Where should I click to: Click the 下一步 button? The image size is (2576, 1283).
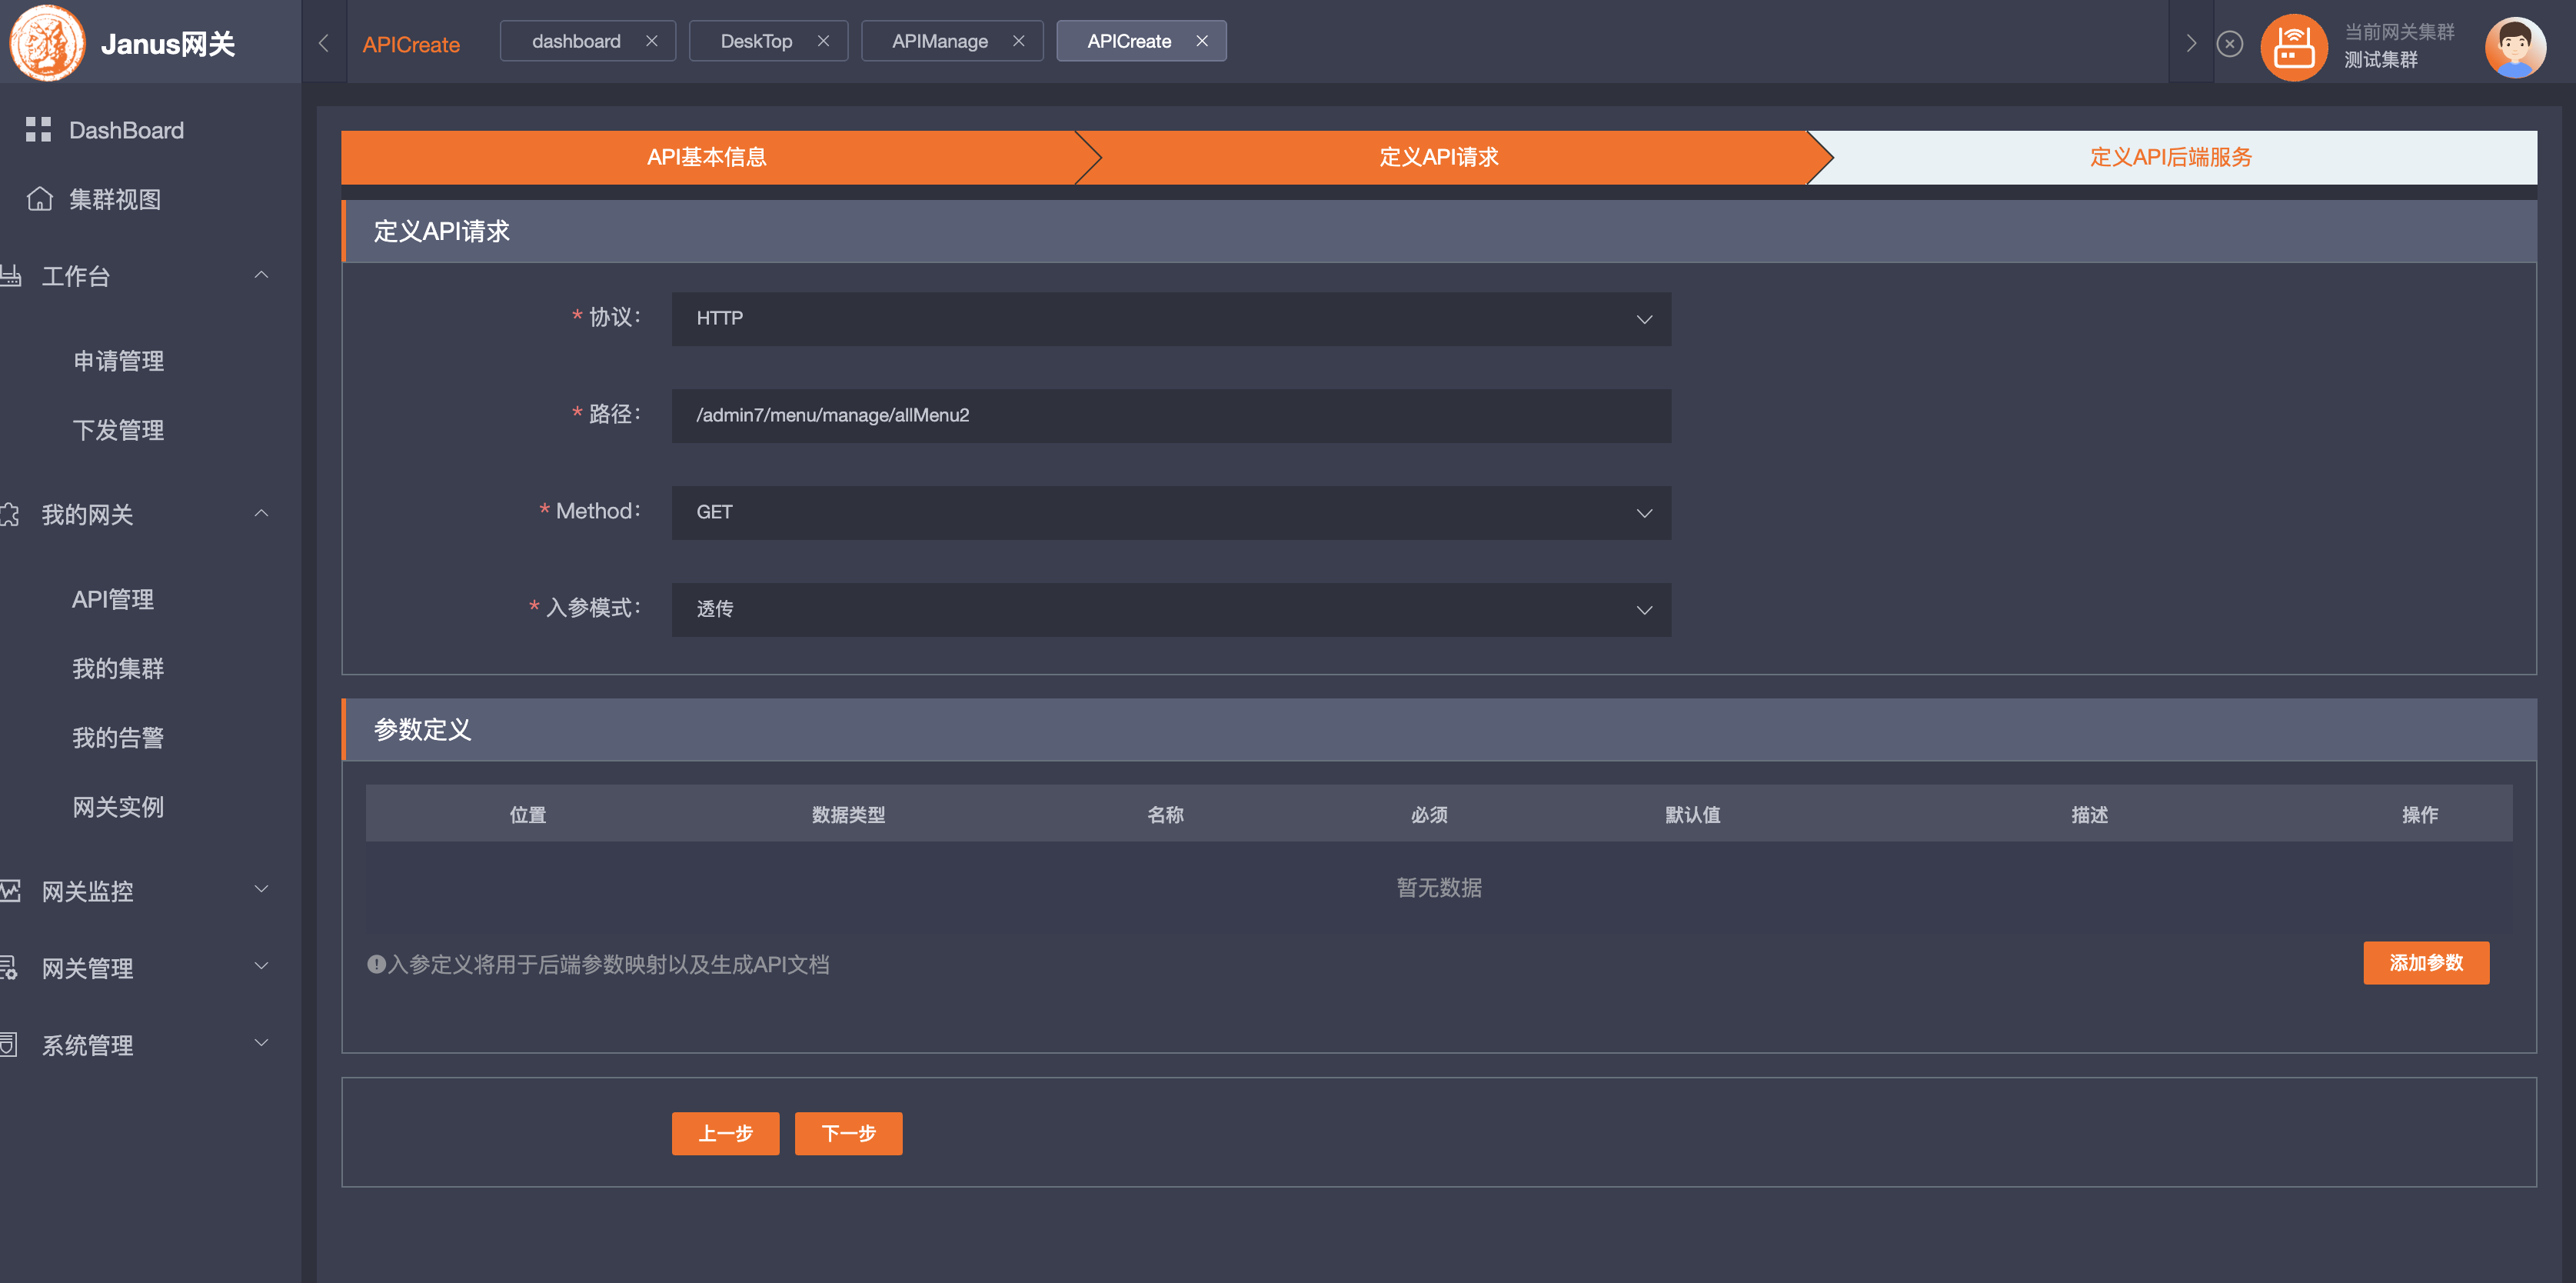point(848,1133)
